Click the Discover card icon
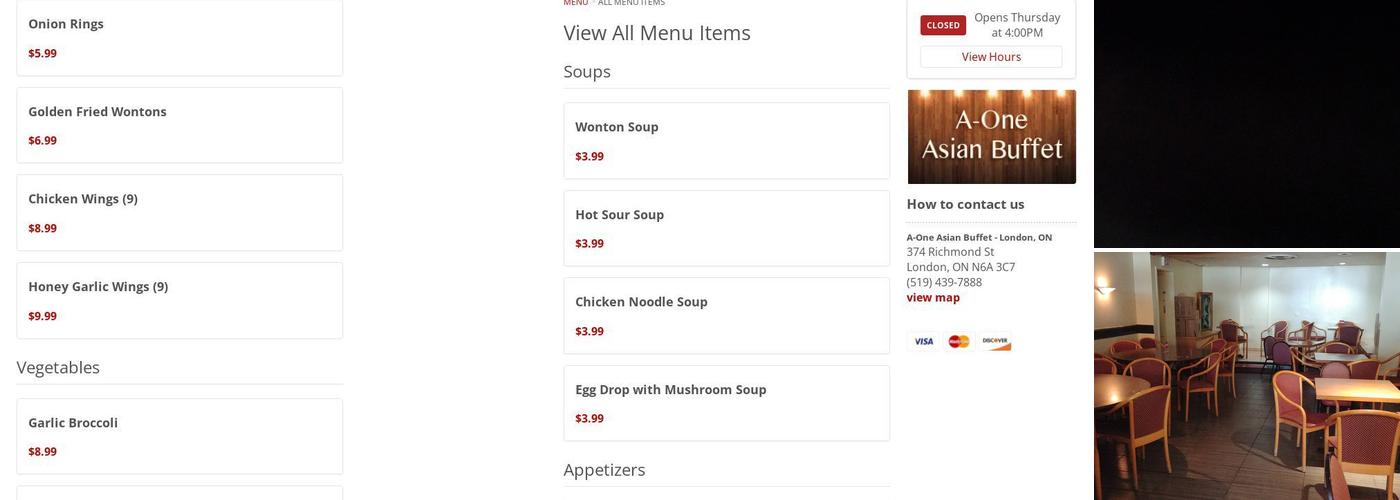This screenshot has width=1400, height=500. 995,341
